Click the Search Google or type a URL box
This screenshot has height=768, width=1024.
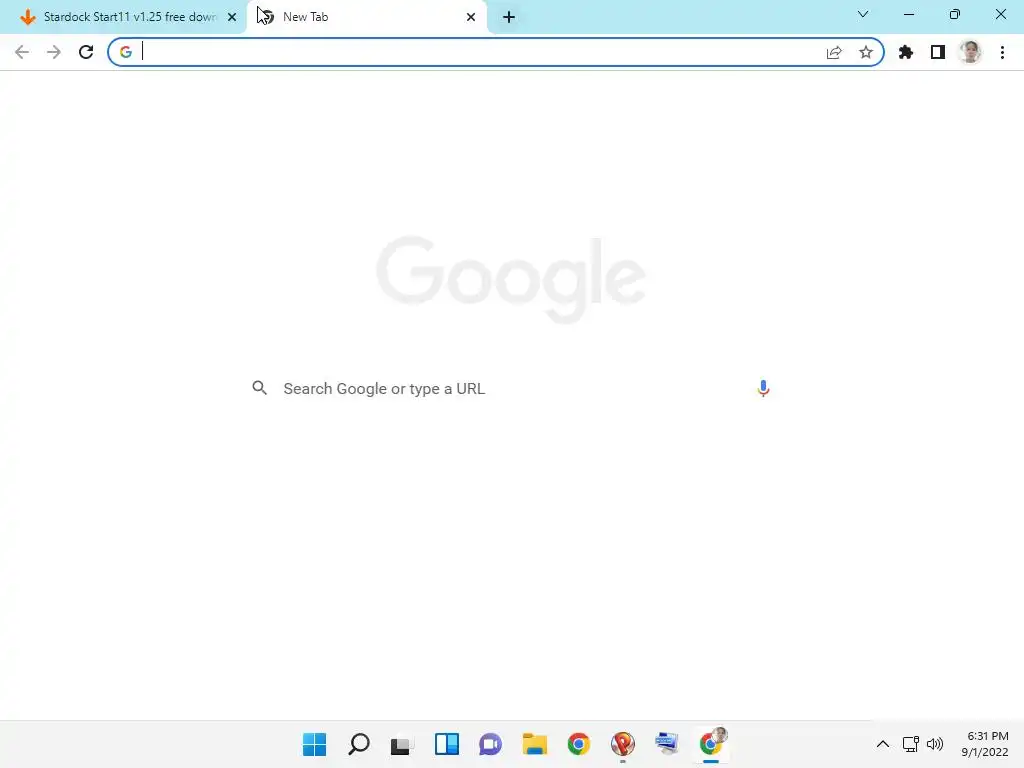511,389
